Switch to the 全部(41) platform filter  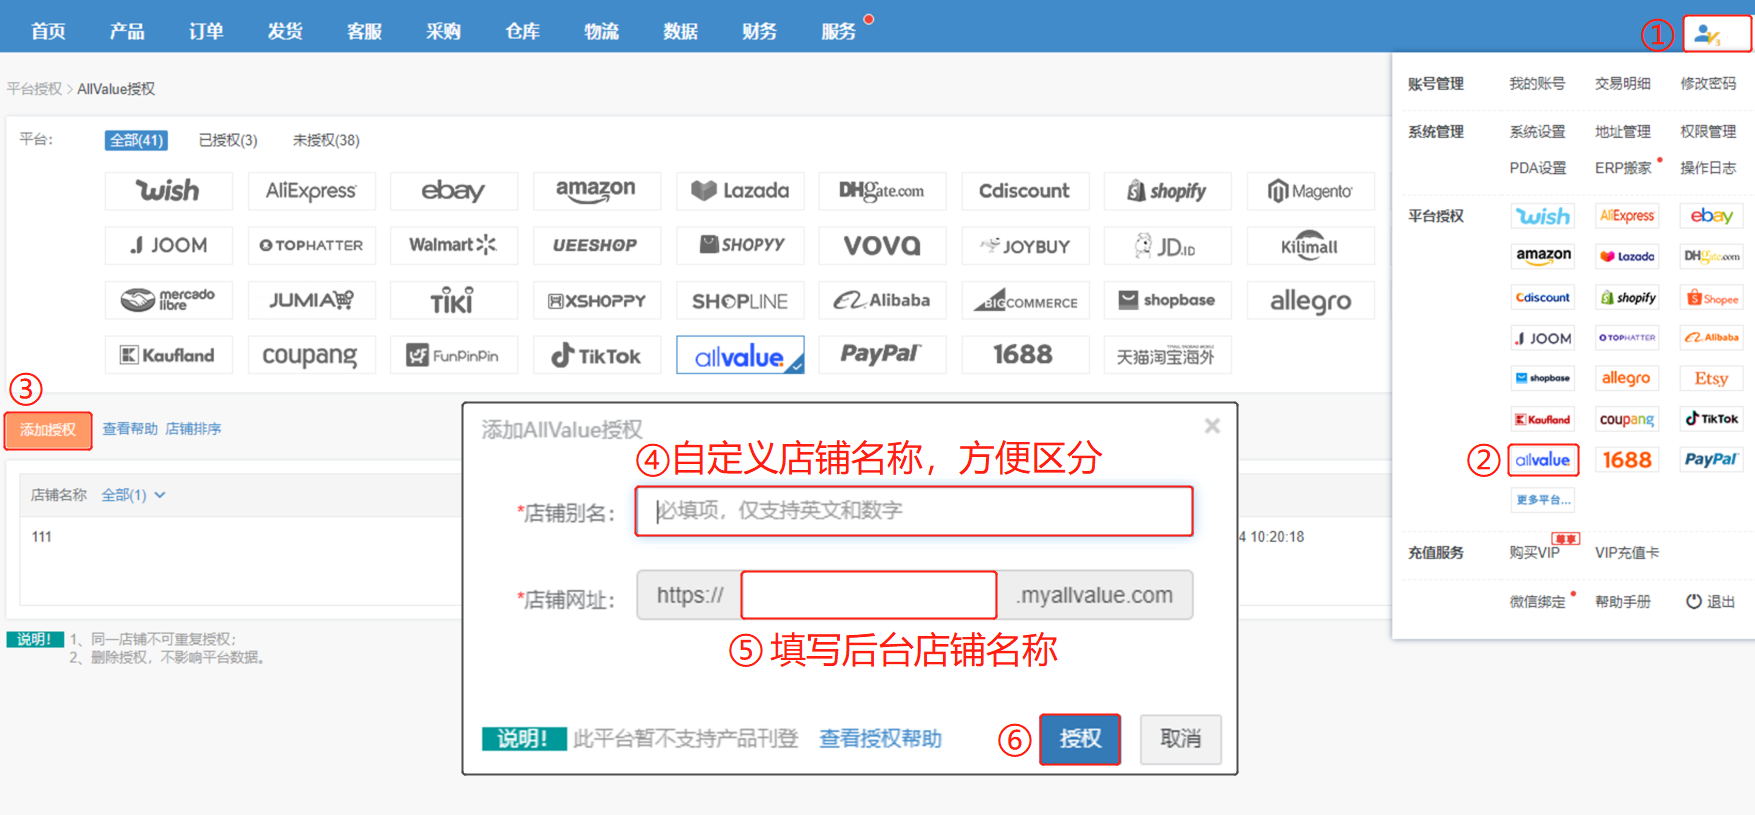136,140
